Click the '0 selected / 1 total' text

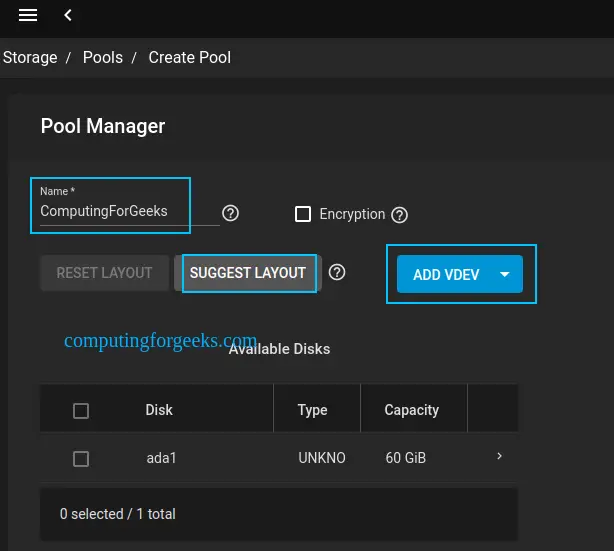pos(117,514)
